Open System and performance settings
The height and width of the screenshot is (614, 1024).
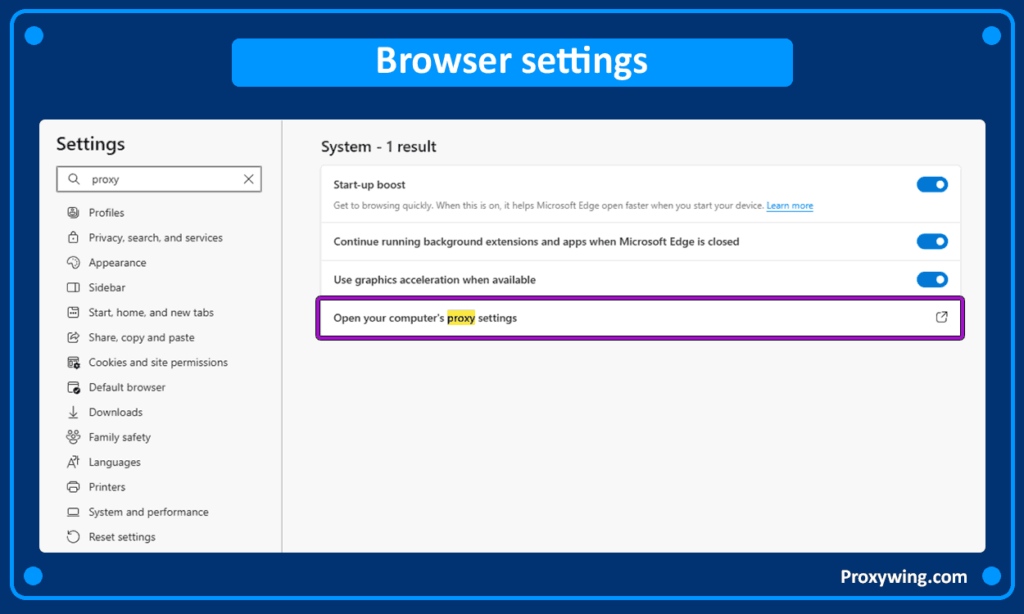pos(148,512)
